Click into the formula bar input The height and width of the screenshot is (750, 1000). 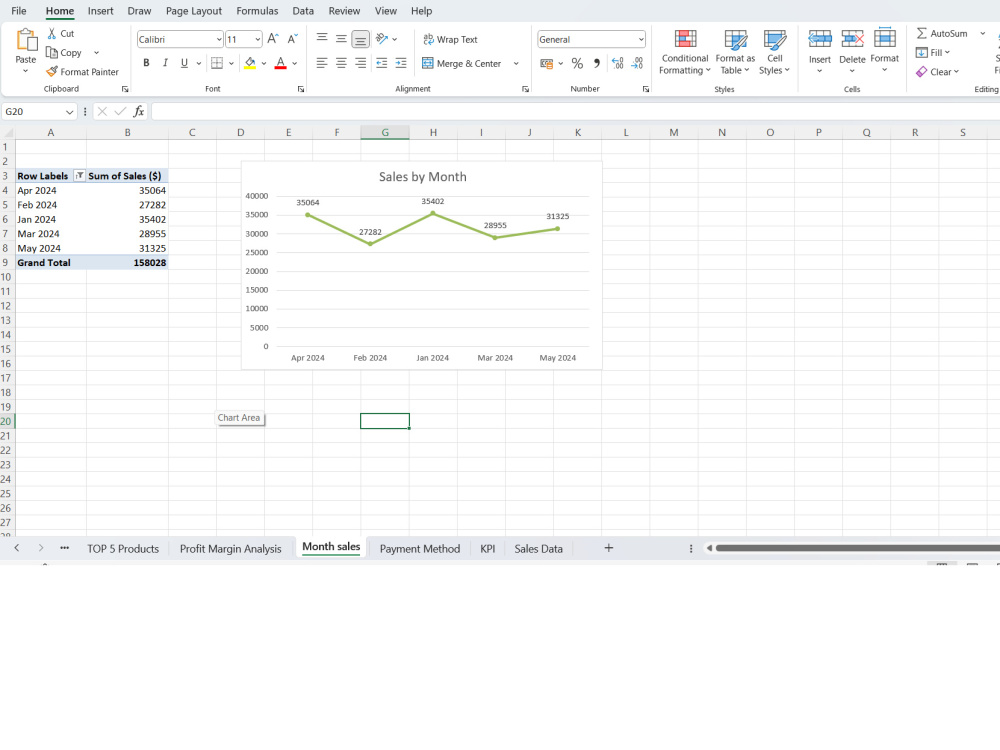click(575, 112)
